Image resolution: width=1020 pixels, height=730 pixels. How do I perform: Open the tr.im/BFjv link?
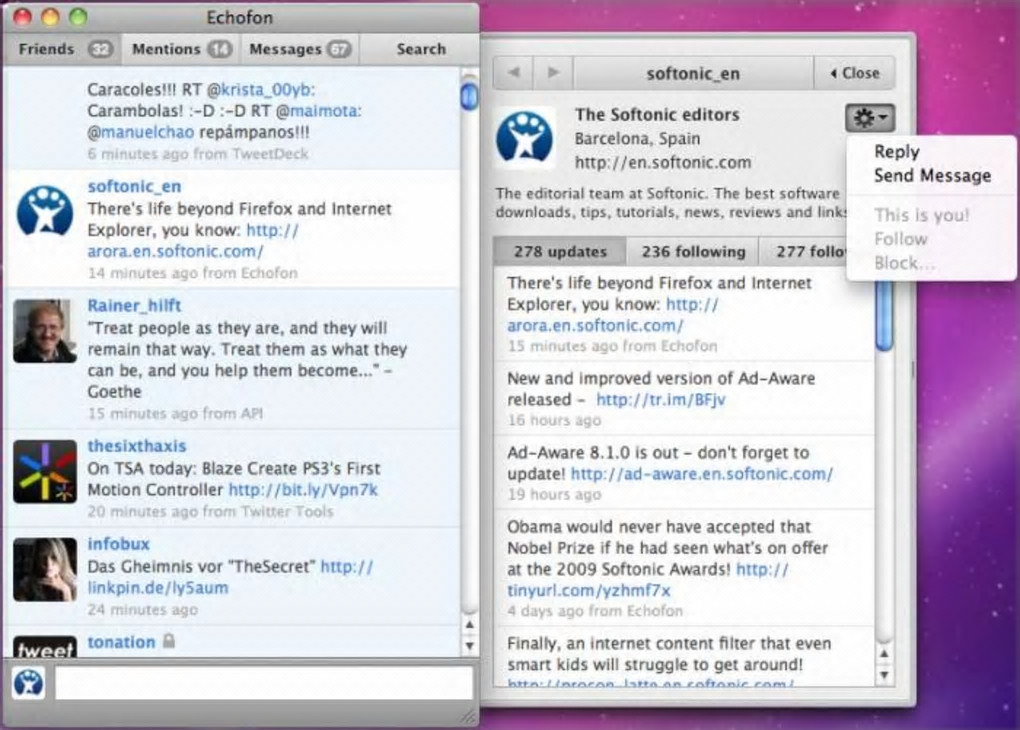click(660, 399)
